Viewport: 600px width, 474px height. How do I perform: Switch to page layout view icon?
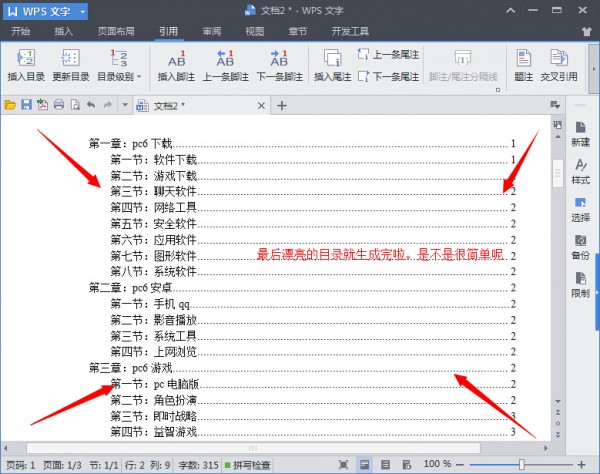(x=365, y=465)
